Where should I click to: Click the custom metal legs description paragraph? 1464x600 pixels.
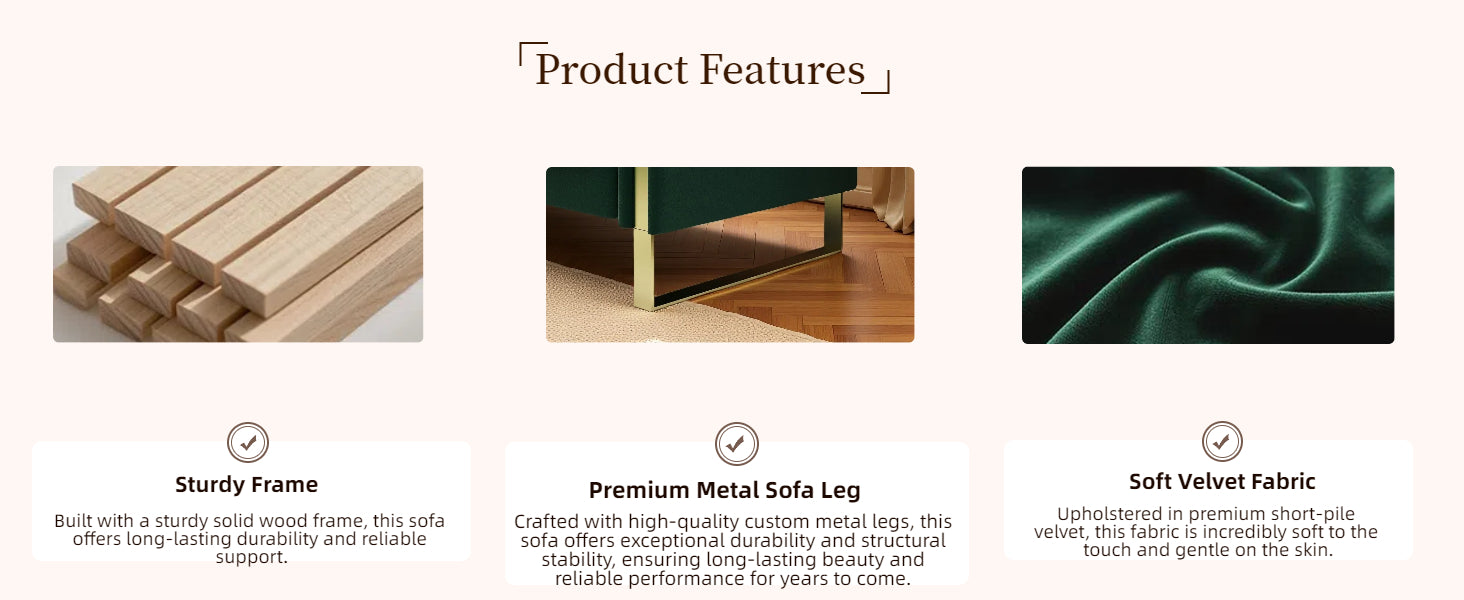tap(733, 550)
